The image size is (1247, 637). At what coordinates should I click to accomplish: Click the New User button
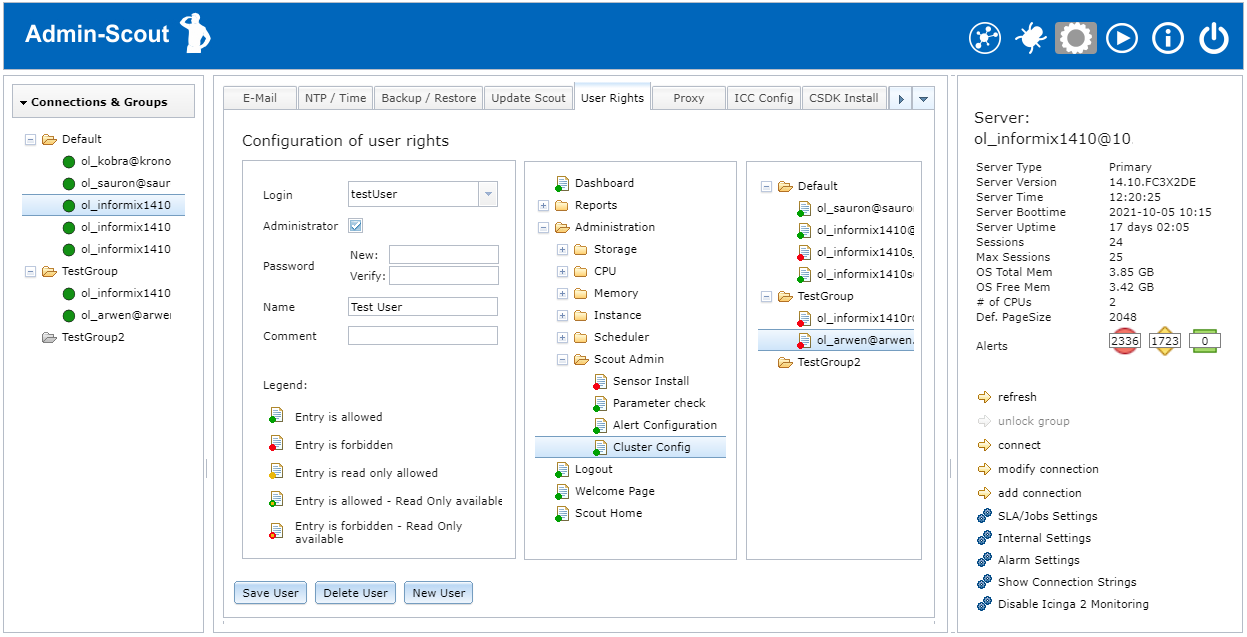(439, 593)
